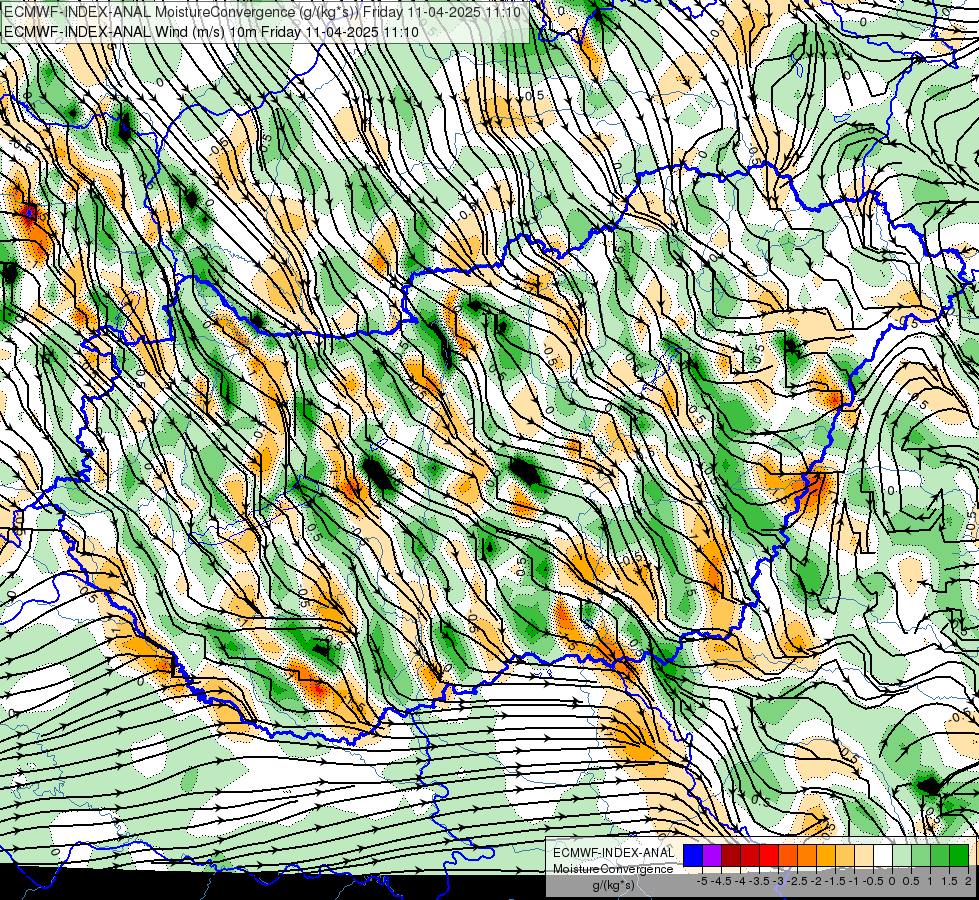Image resolution: width=979 pixels, height=900 pixels.
Task: Click the Wind 10m title line at top
Action: 211,31
